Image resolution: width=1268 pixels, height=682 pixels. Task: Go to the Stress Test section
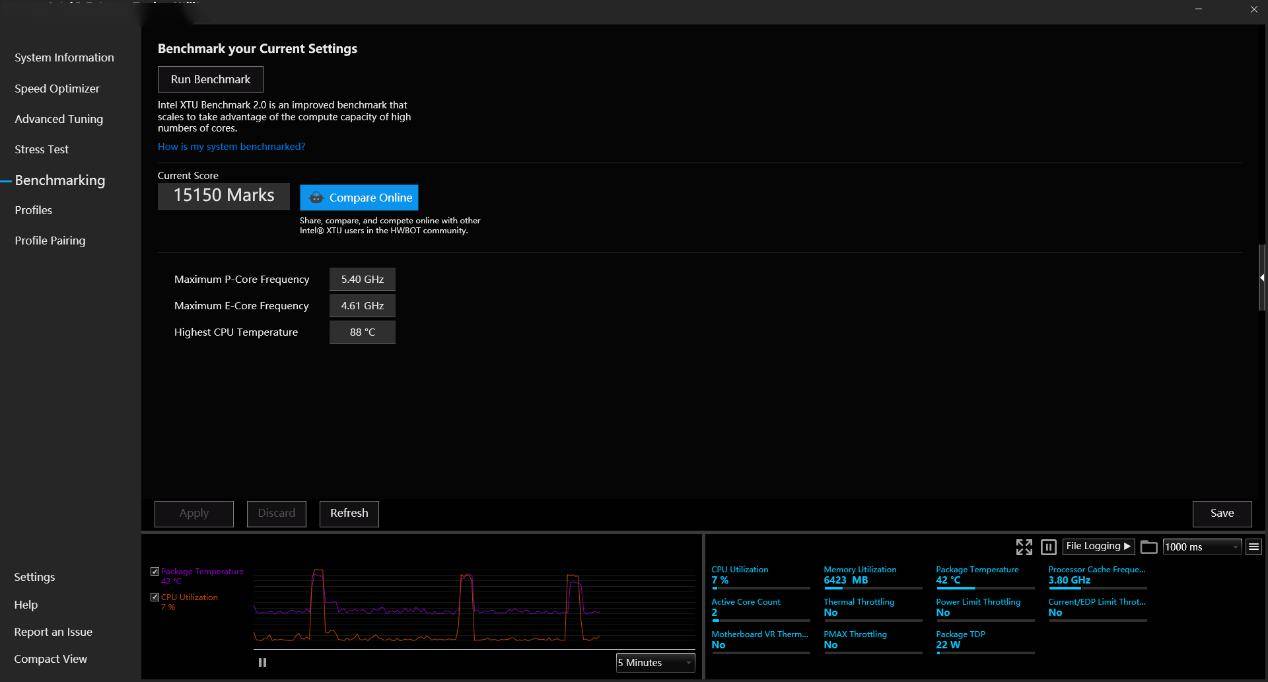42,149
